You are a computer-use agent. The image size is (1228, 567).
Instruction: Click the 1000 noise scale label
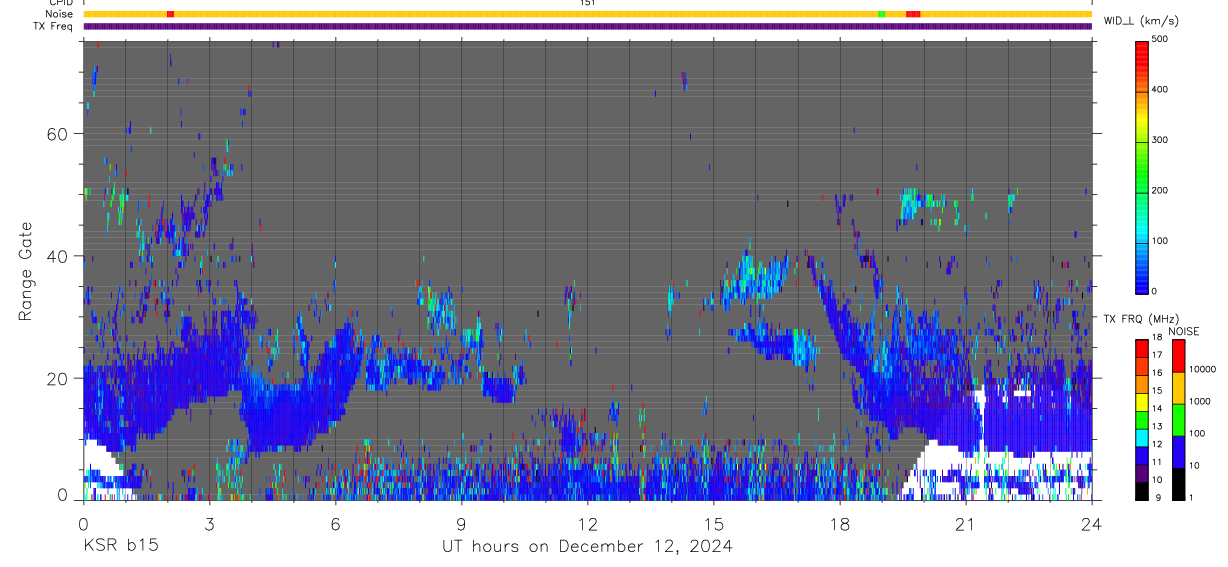1200,401
